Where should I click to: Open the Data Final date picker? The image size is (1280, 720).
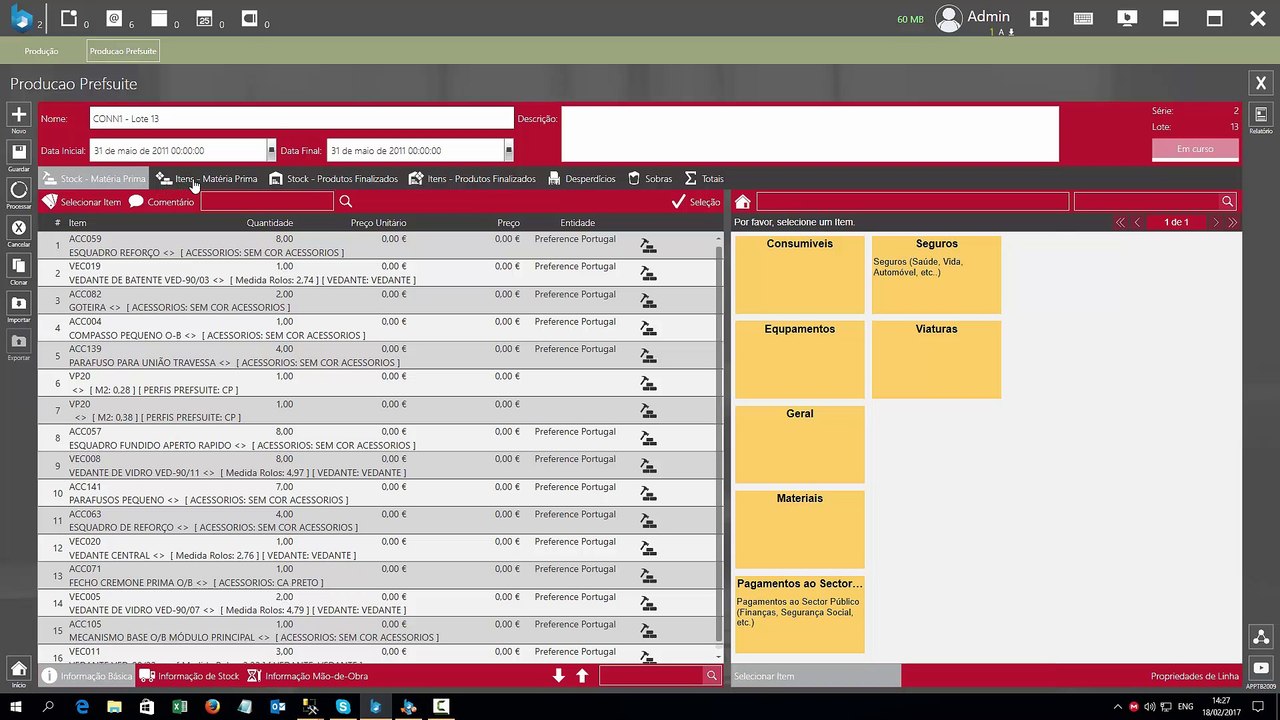pos(509,151)
